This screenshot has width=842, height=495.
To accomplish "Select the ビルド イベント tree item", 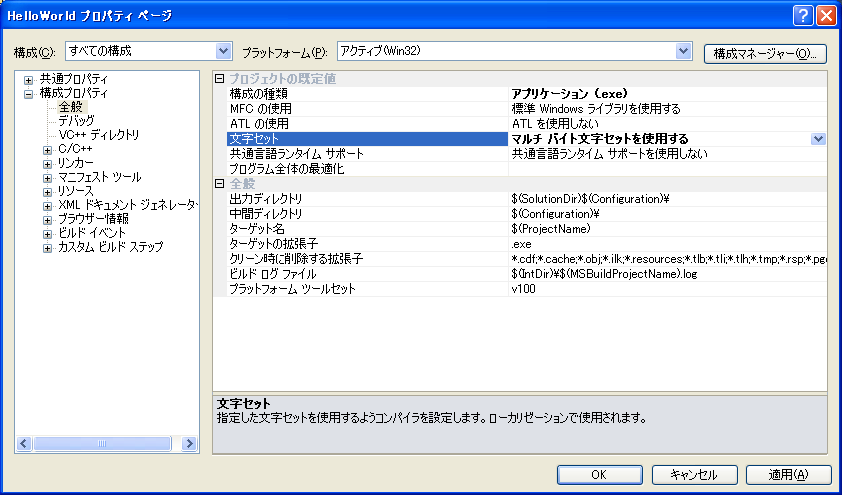I will pos(92,233).
